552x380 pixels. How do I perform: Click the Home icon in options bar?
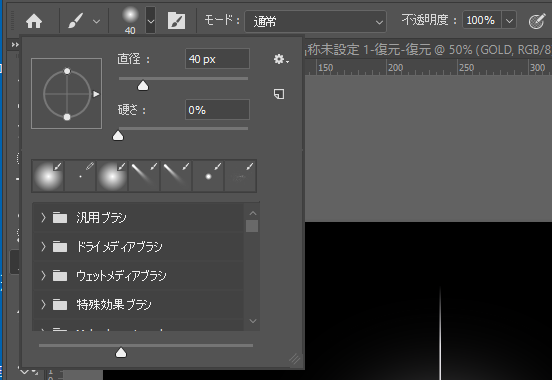coord(34,21)
